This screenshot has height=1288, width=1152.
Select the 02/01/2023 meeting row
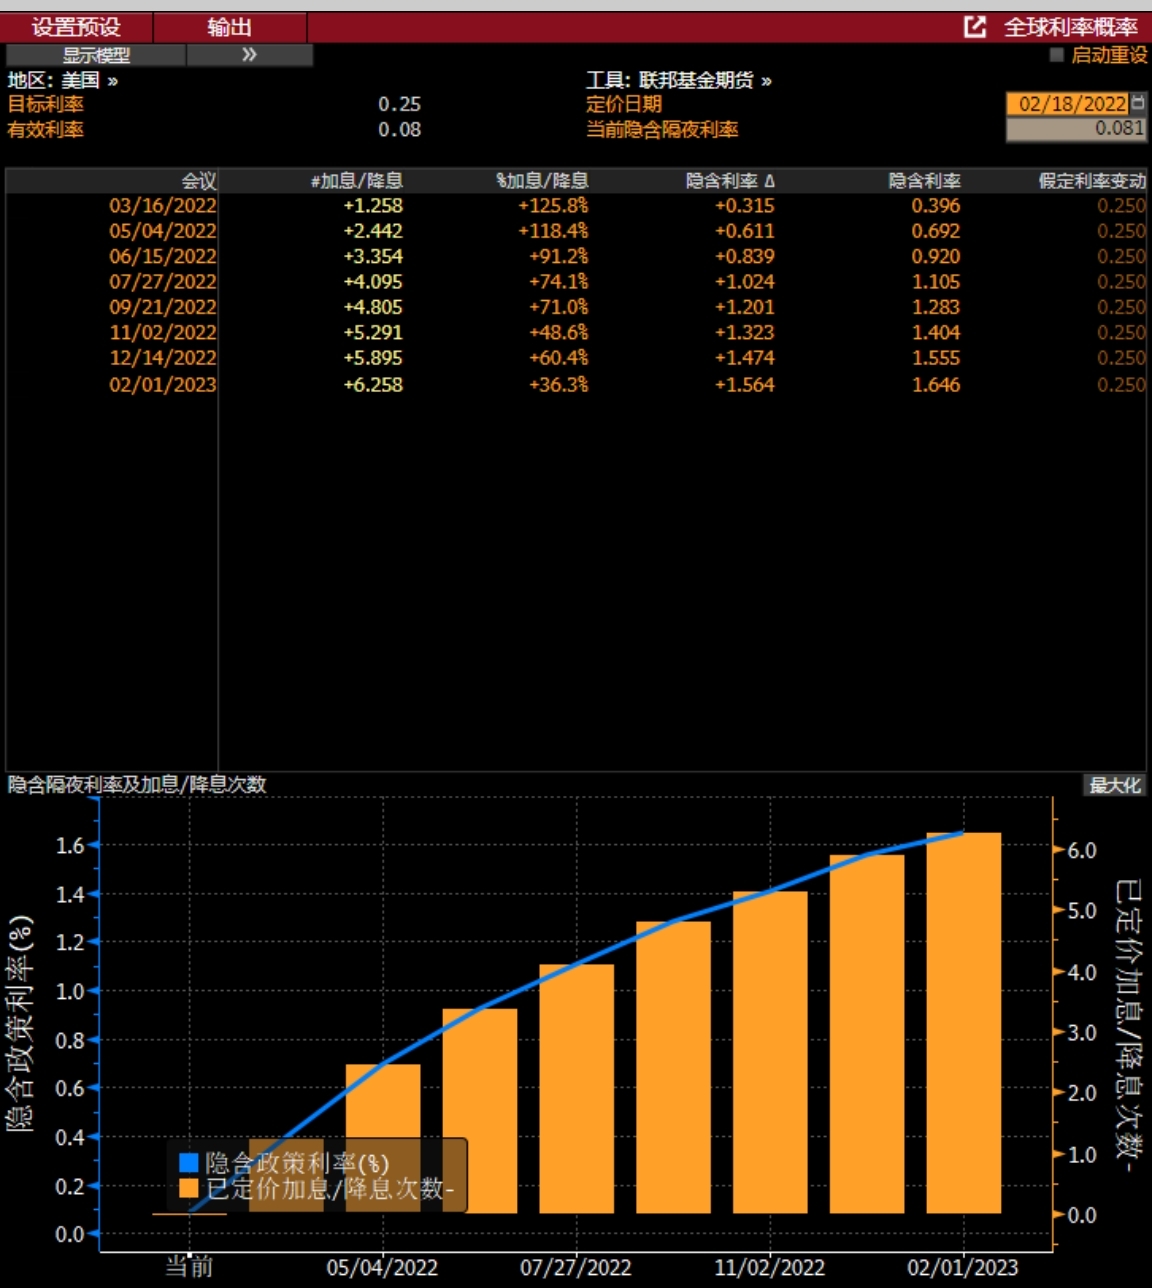(x=576, y=384)
